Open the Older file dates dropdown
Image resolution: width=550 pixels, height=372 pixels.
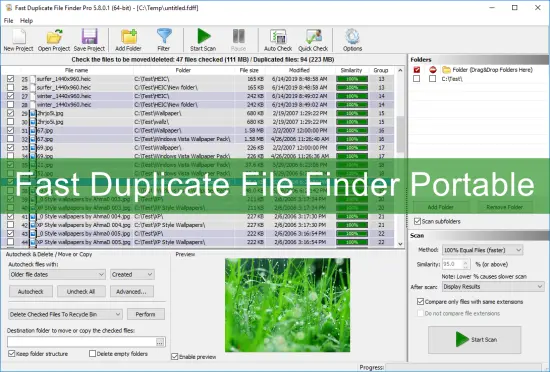57,275
